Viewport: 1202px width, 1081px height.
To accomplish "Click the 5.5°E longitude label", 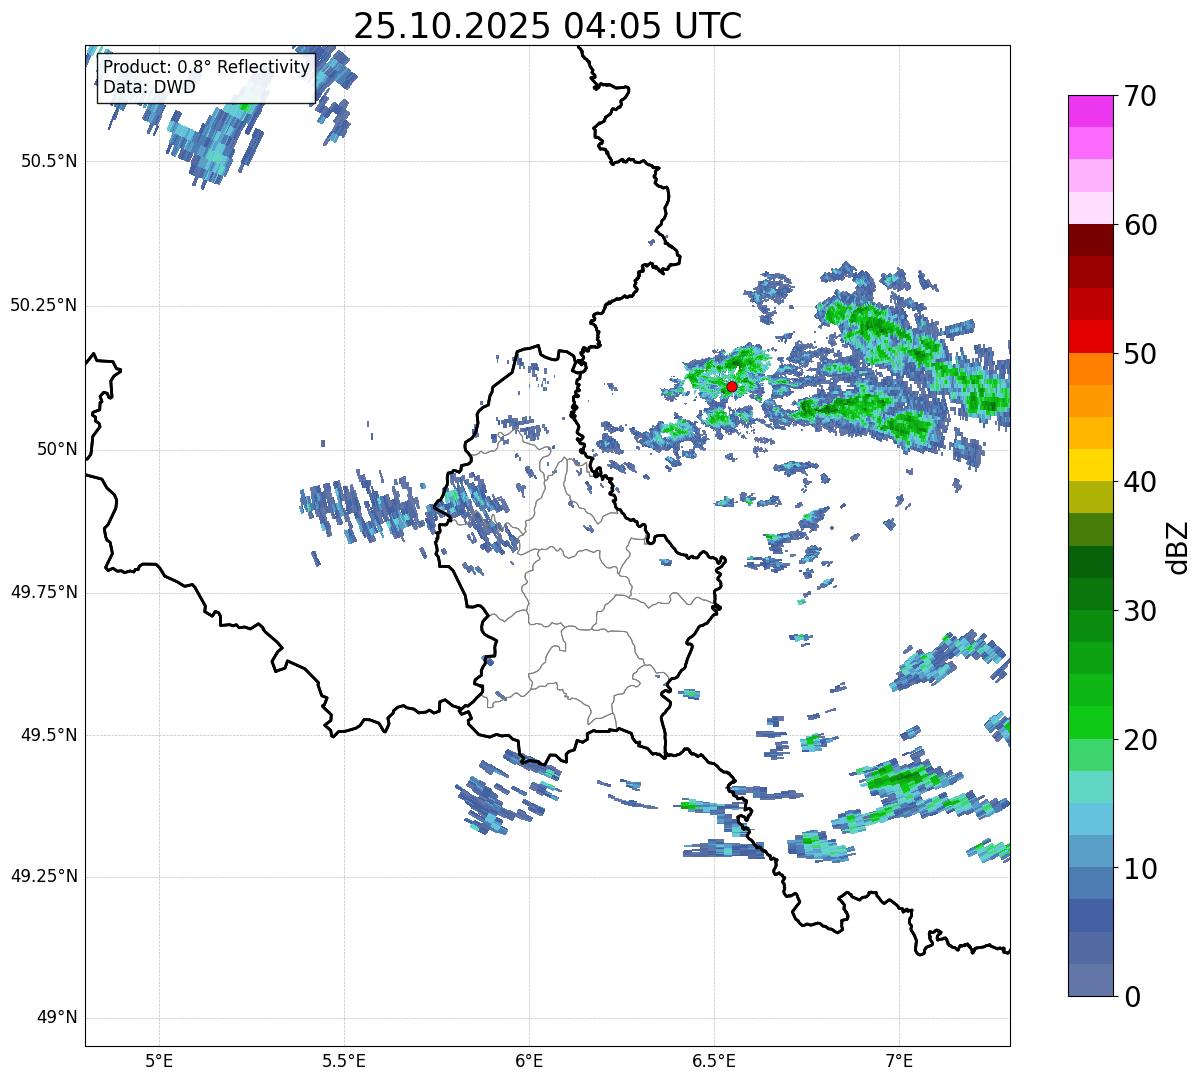I will 344,1060.
